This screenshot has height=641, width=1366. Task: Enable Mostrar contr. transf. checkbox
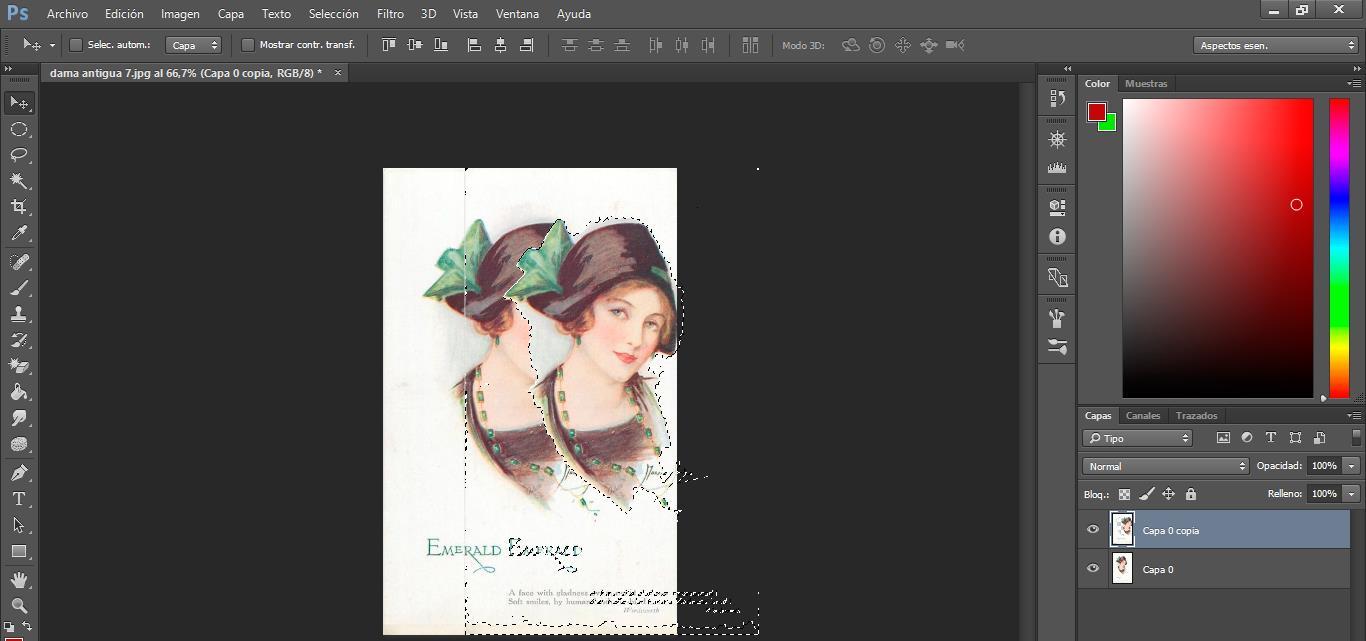(248, 45)
